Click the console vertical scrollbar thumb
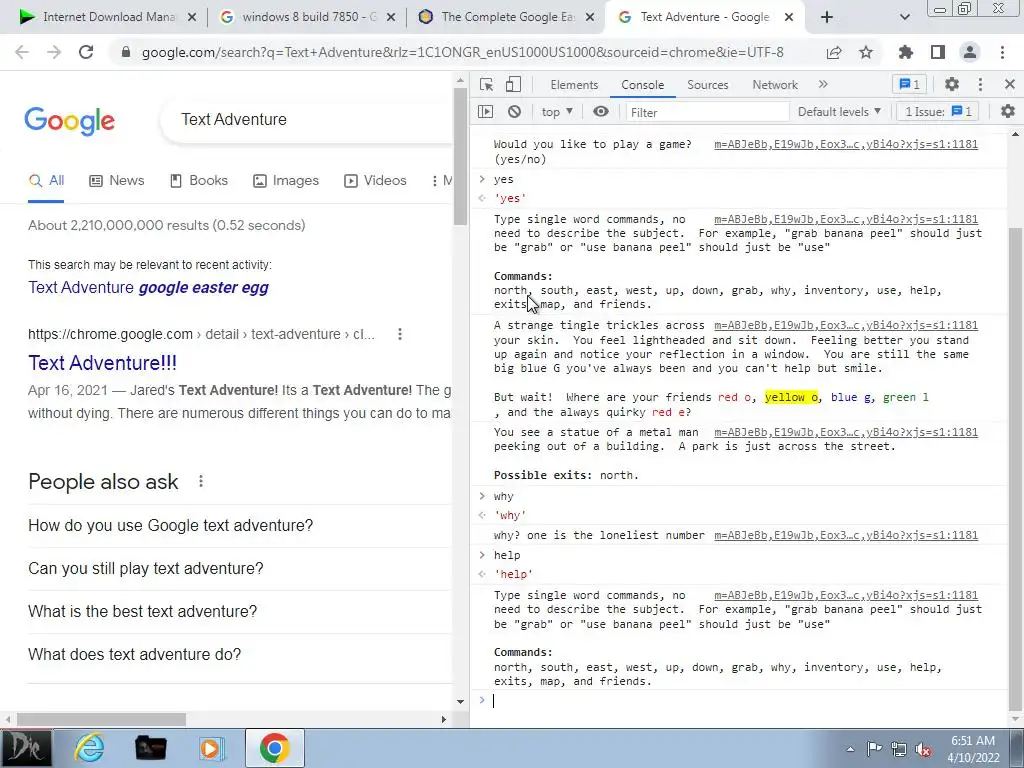1024x768 pixels. point(1015,468)
